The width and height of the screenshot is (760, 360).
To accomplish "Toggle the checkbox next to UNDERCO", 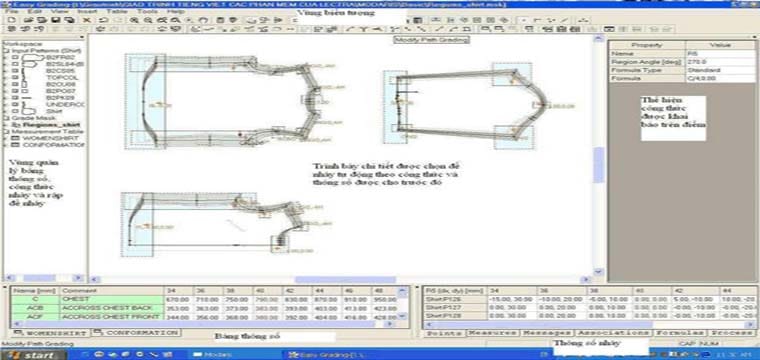I will pyautogui.click(x=15, y=104).
